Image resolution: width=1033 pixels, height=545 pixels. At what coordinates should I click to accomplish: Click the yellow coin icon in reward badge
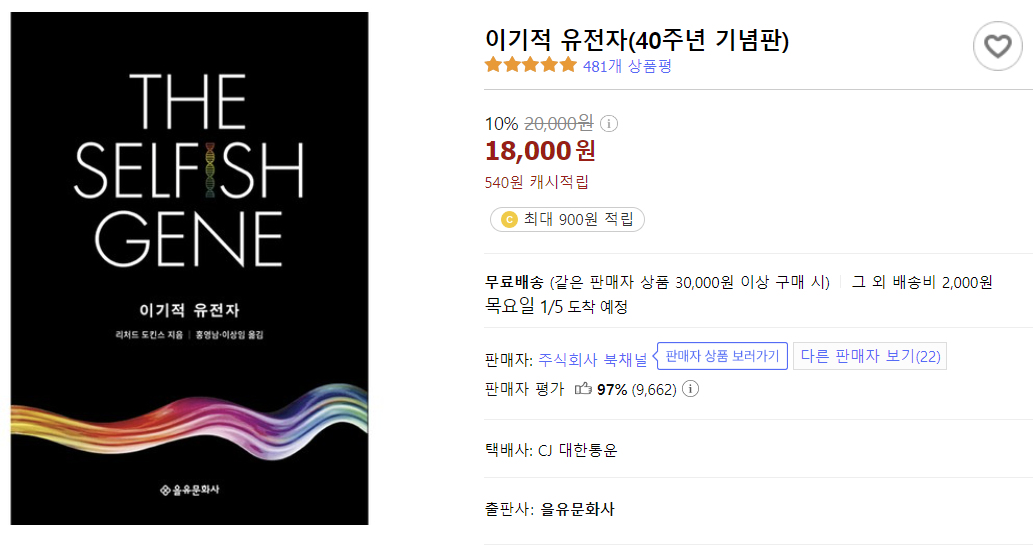click(x=509, y=220)
